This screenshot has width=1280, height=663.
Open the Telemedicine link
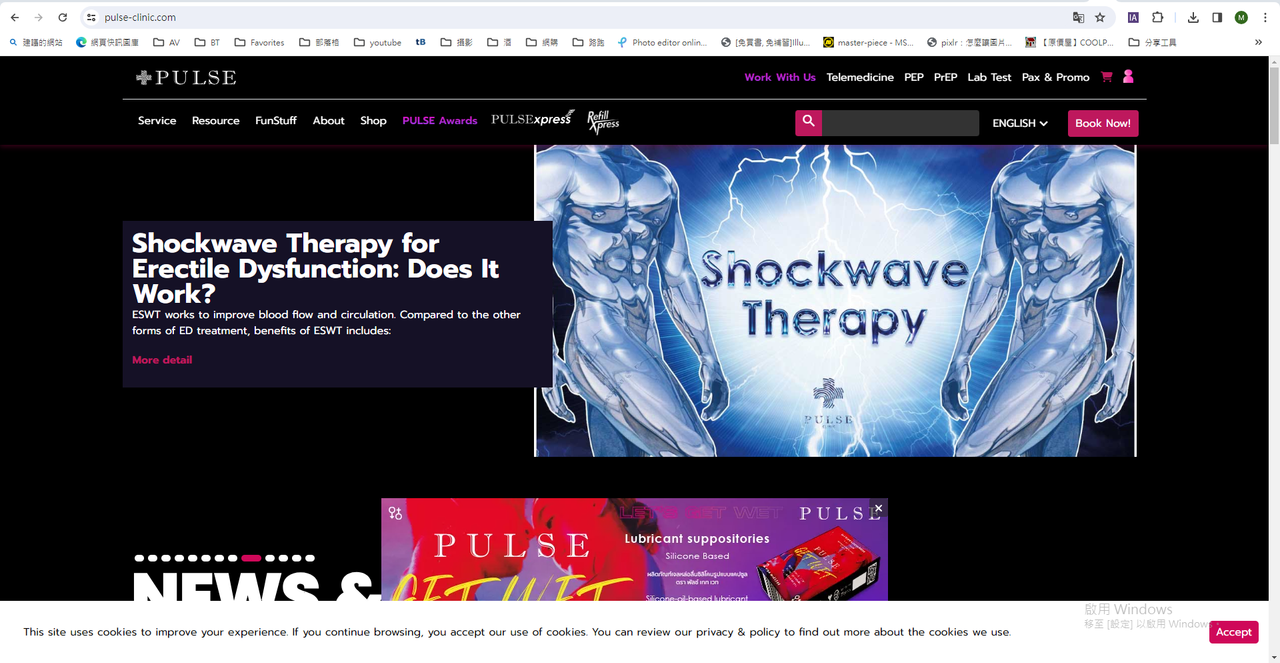tap(860, 77)
